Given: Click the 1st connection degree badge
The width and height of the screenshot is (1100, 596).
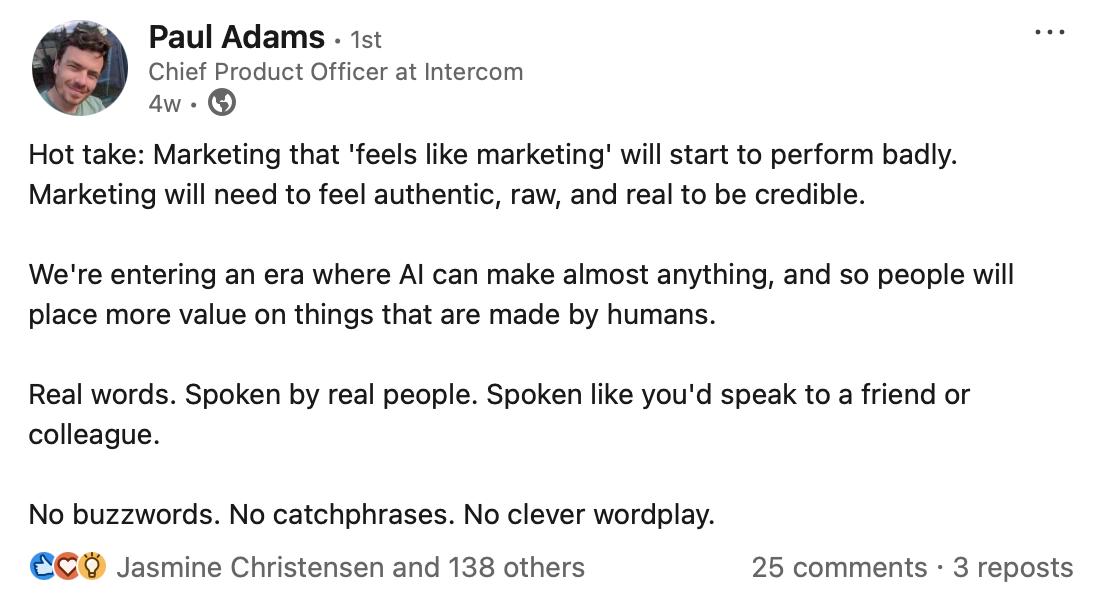Looking at the screenshot, I should point(365,40).
